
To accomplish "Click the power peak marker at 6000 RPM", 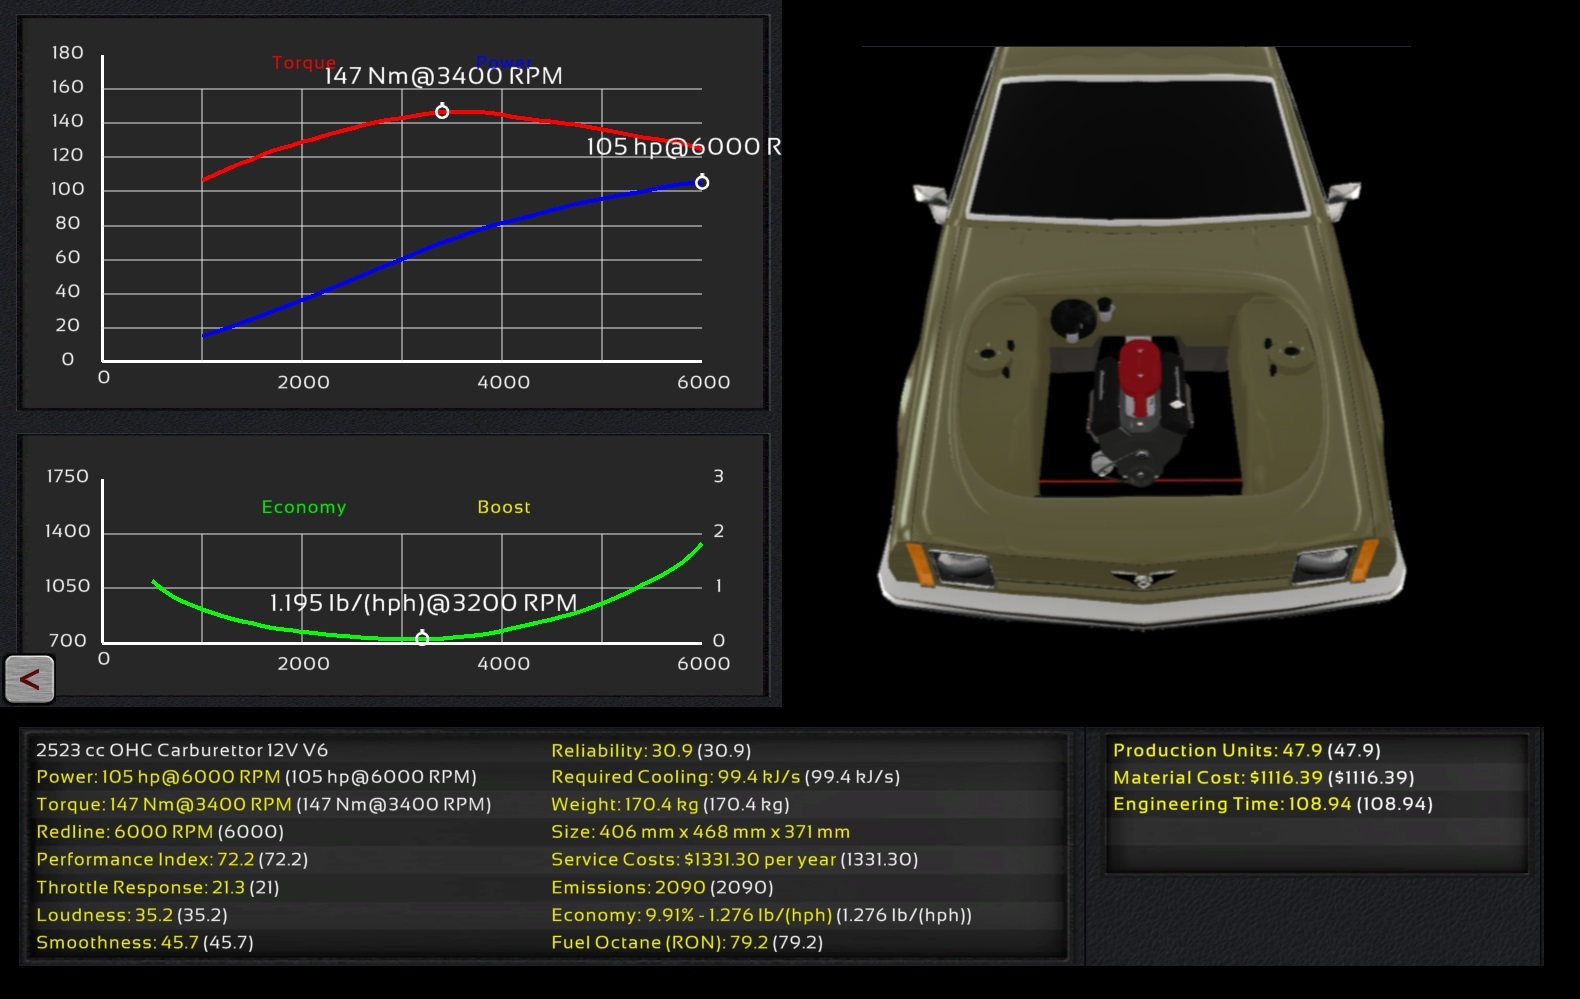I will pos(702,182).
